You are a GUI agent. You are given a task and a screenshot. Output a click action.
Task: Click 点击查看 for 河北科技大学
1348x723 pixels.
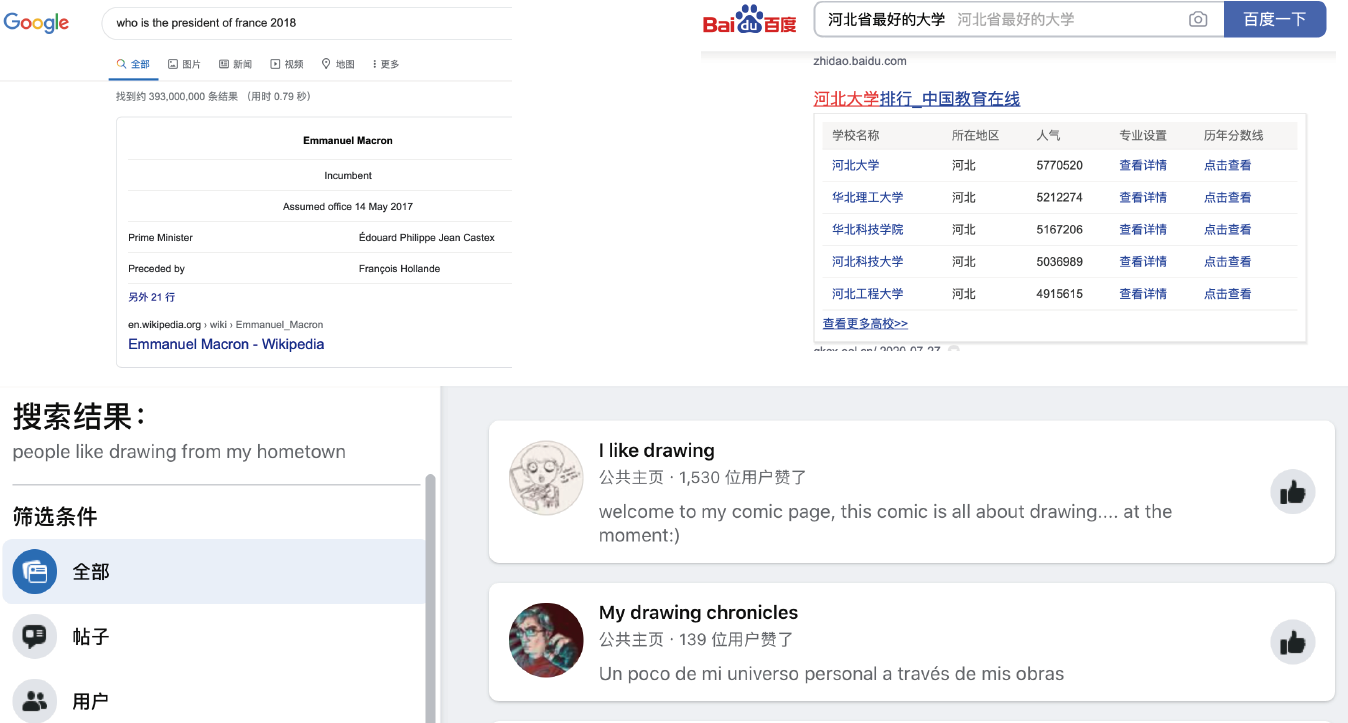1228,261
